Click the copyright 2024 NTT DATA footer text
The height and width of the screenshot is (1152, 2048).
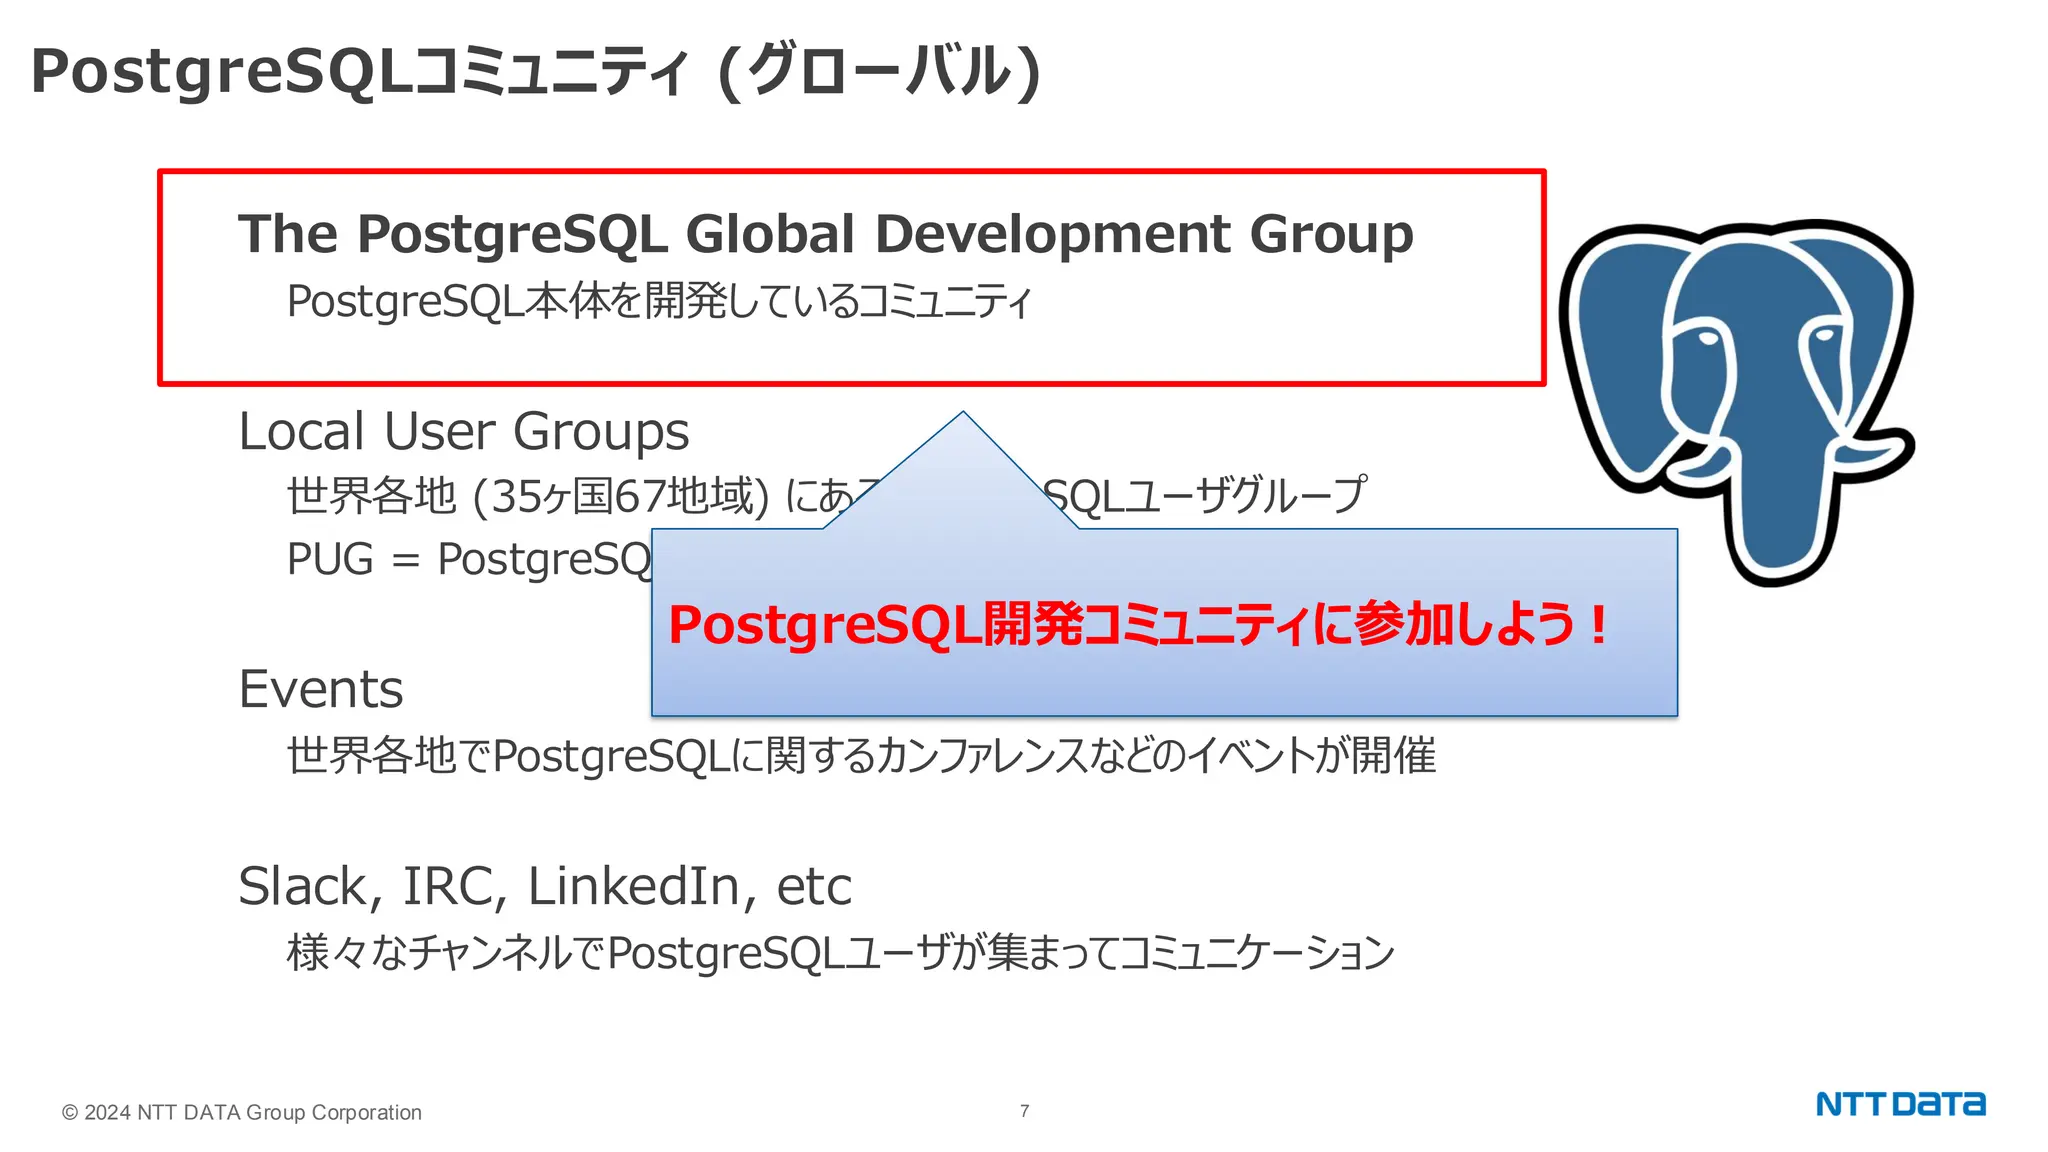[241, 1112]
